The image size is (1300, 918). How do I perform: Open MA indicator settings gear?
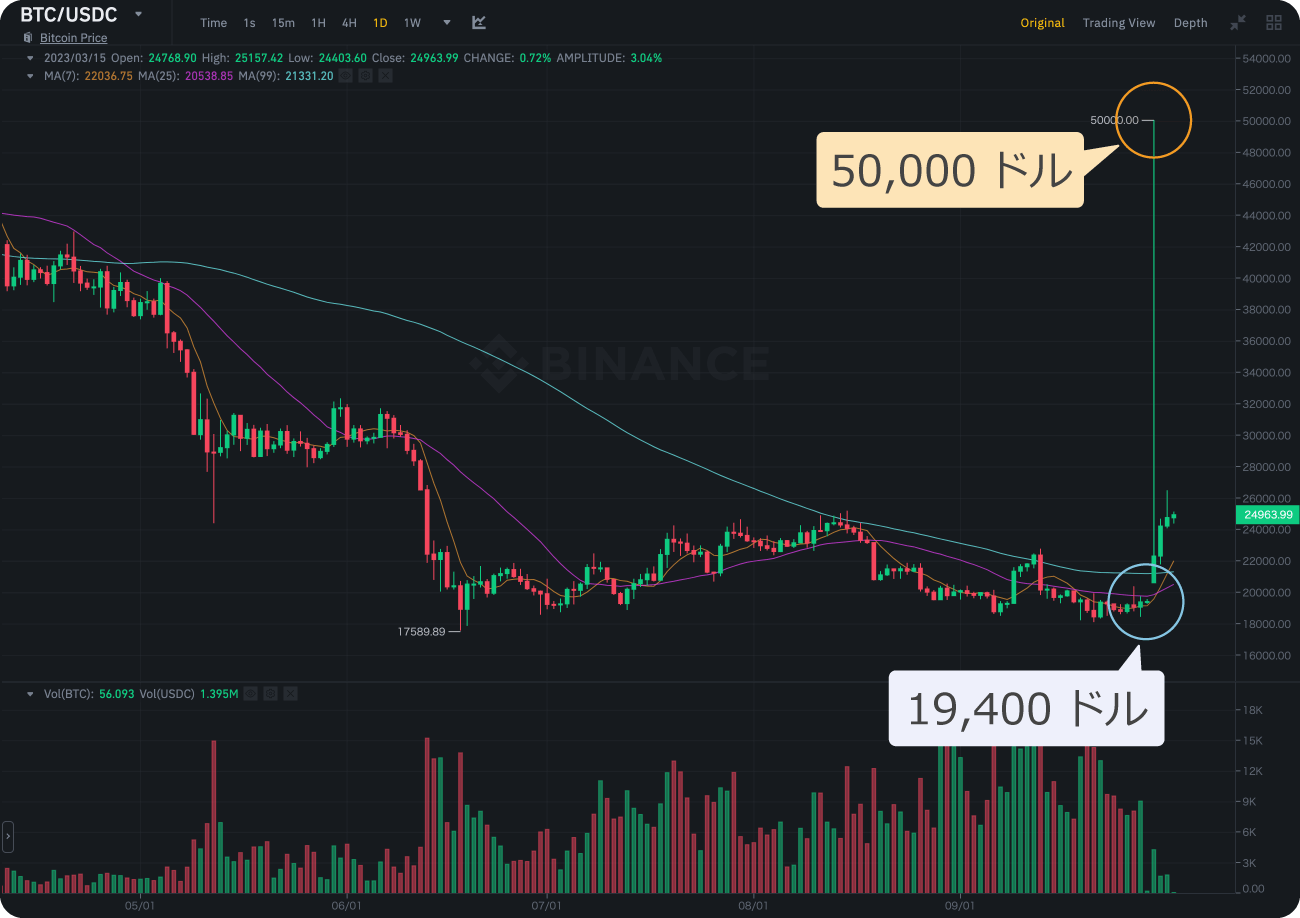(x=366, y=75)
